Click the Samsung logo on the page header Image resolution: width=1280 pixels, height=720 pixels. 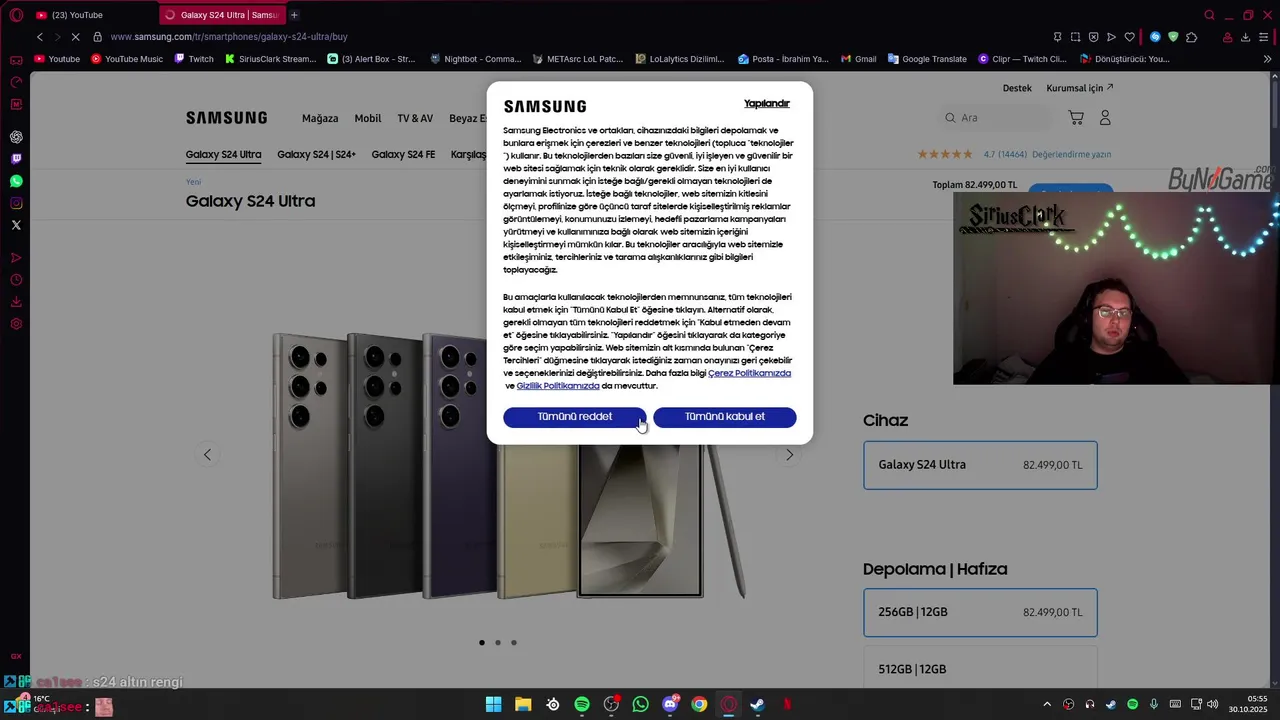[226, 118]
